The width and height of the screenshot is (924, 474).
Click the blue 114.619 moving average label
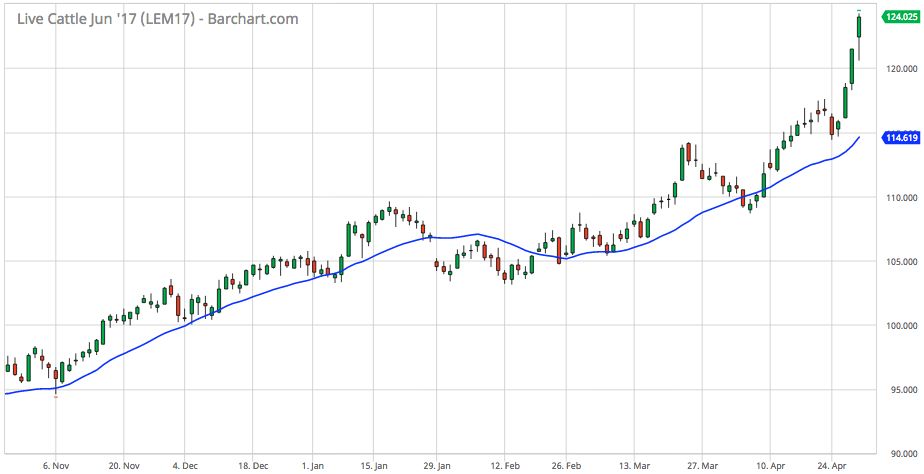pyautogui.click(x=902, y=138)
